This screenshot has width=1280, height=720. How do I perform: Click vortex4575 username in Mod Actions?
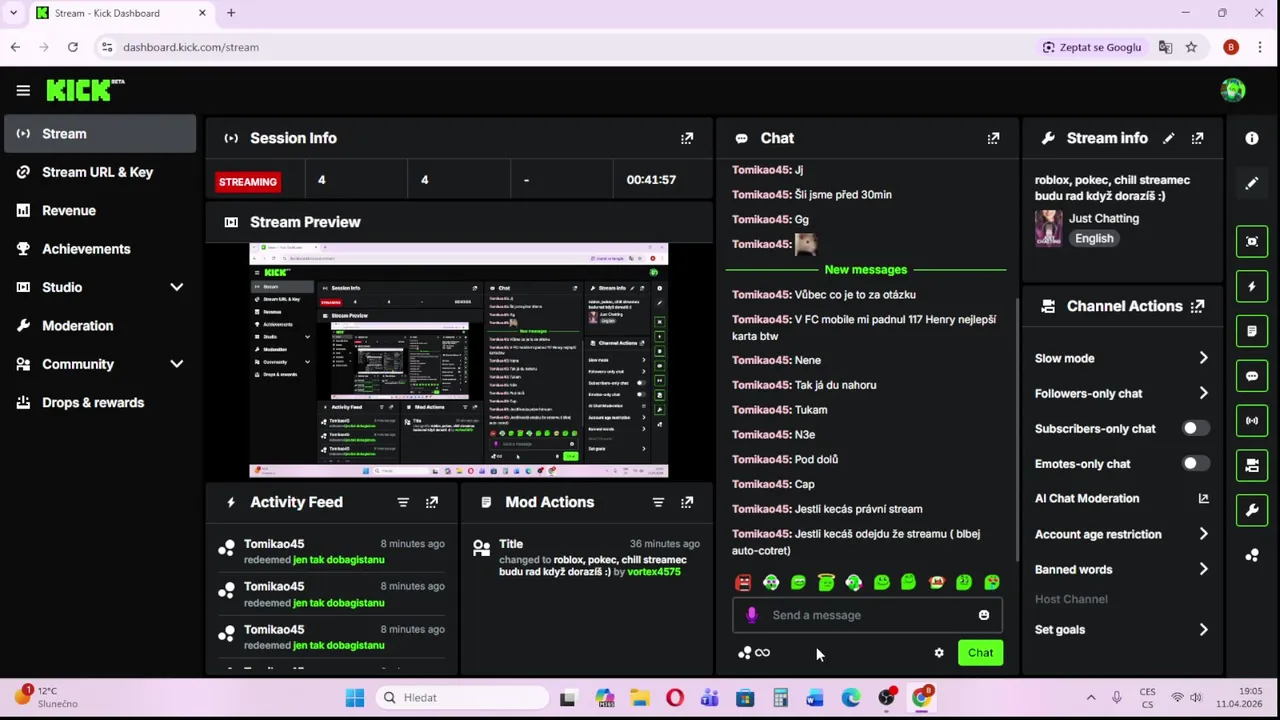tap(653, 572)
